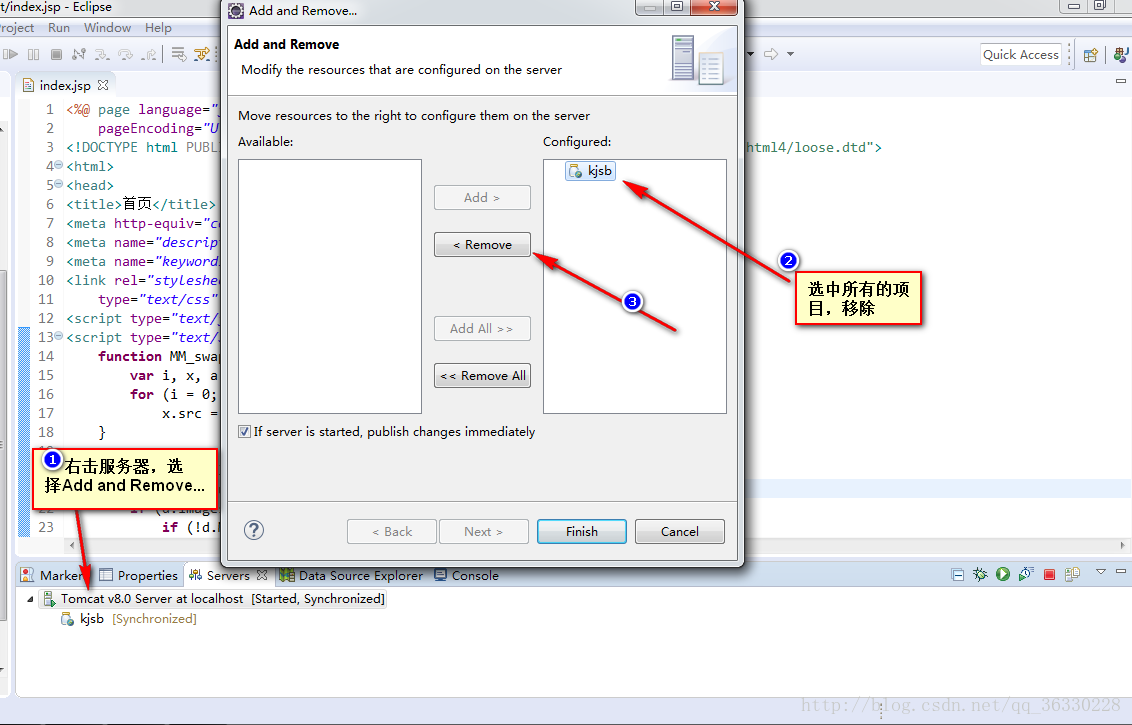Viewport: 1132px width, 725px height.
Task: Switch to the Console tab
Action: [467, 575]
